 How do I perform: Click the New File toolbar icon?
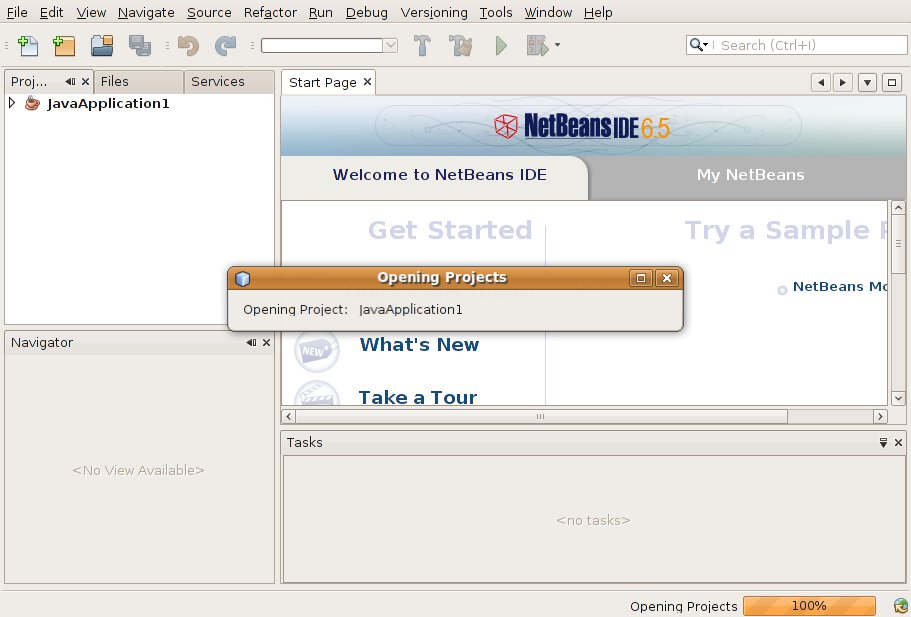(x=28, y=45)
